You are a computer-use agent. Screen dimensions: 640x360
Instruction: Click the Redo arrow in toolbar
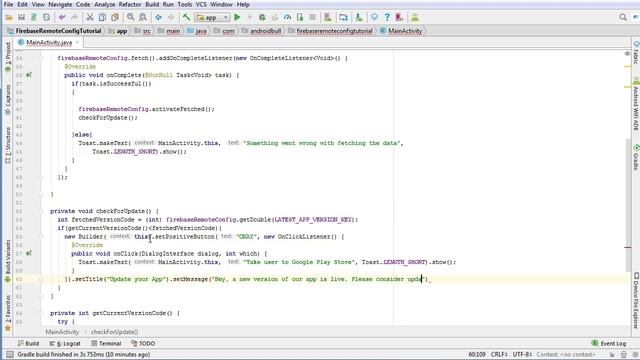pyautogui.click(x=74, y=18)
